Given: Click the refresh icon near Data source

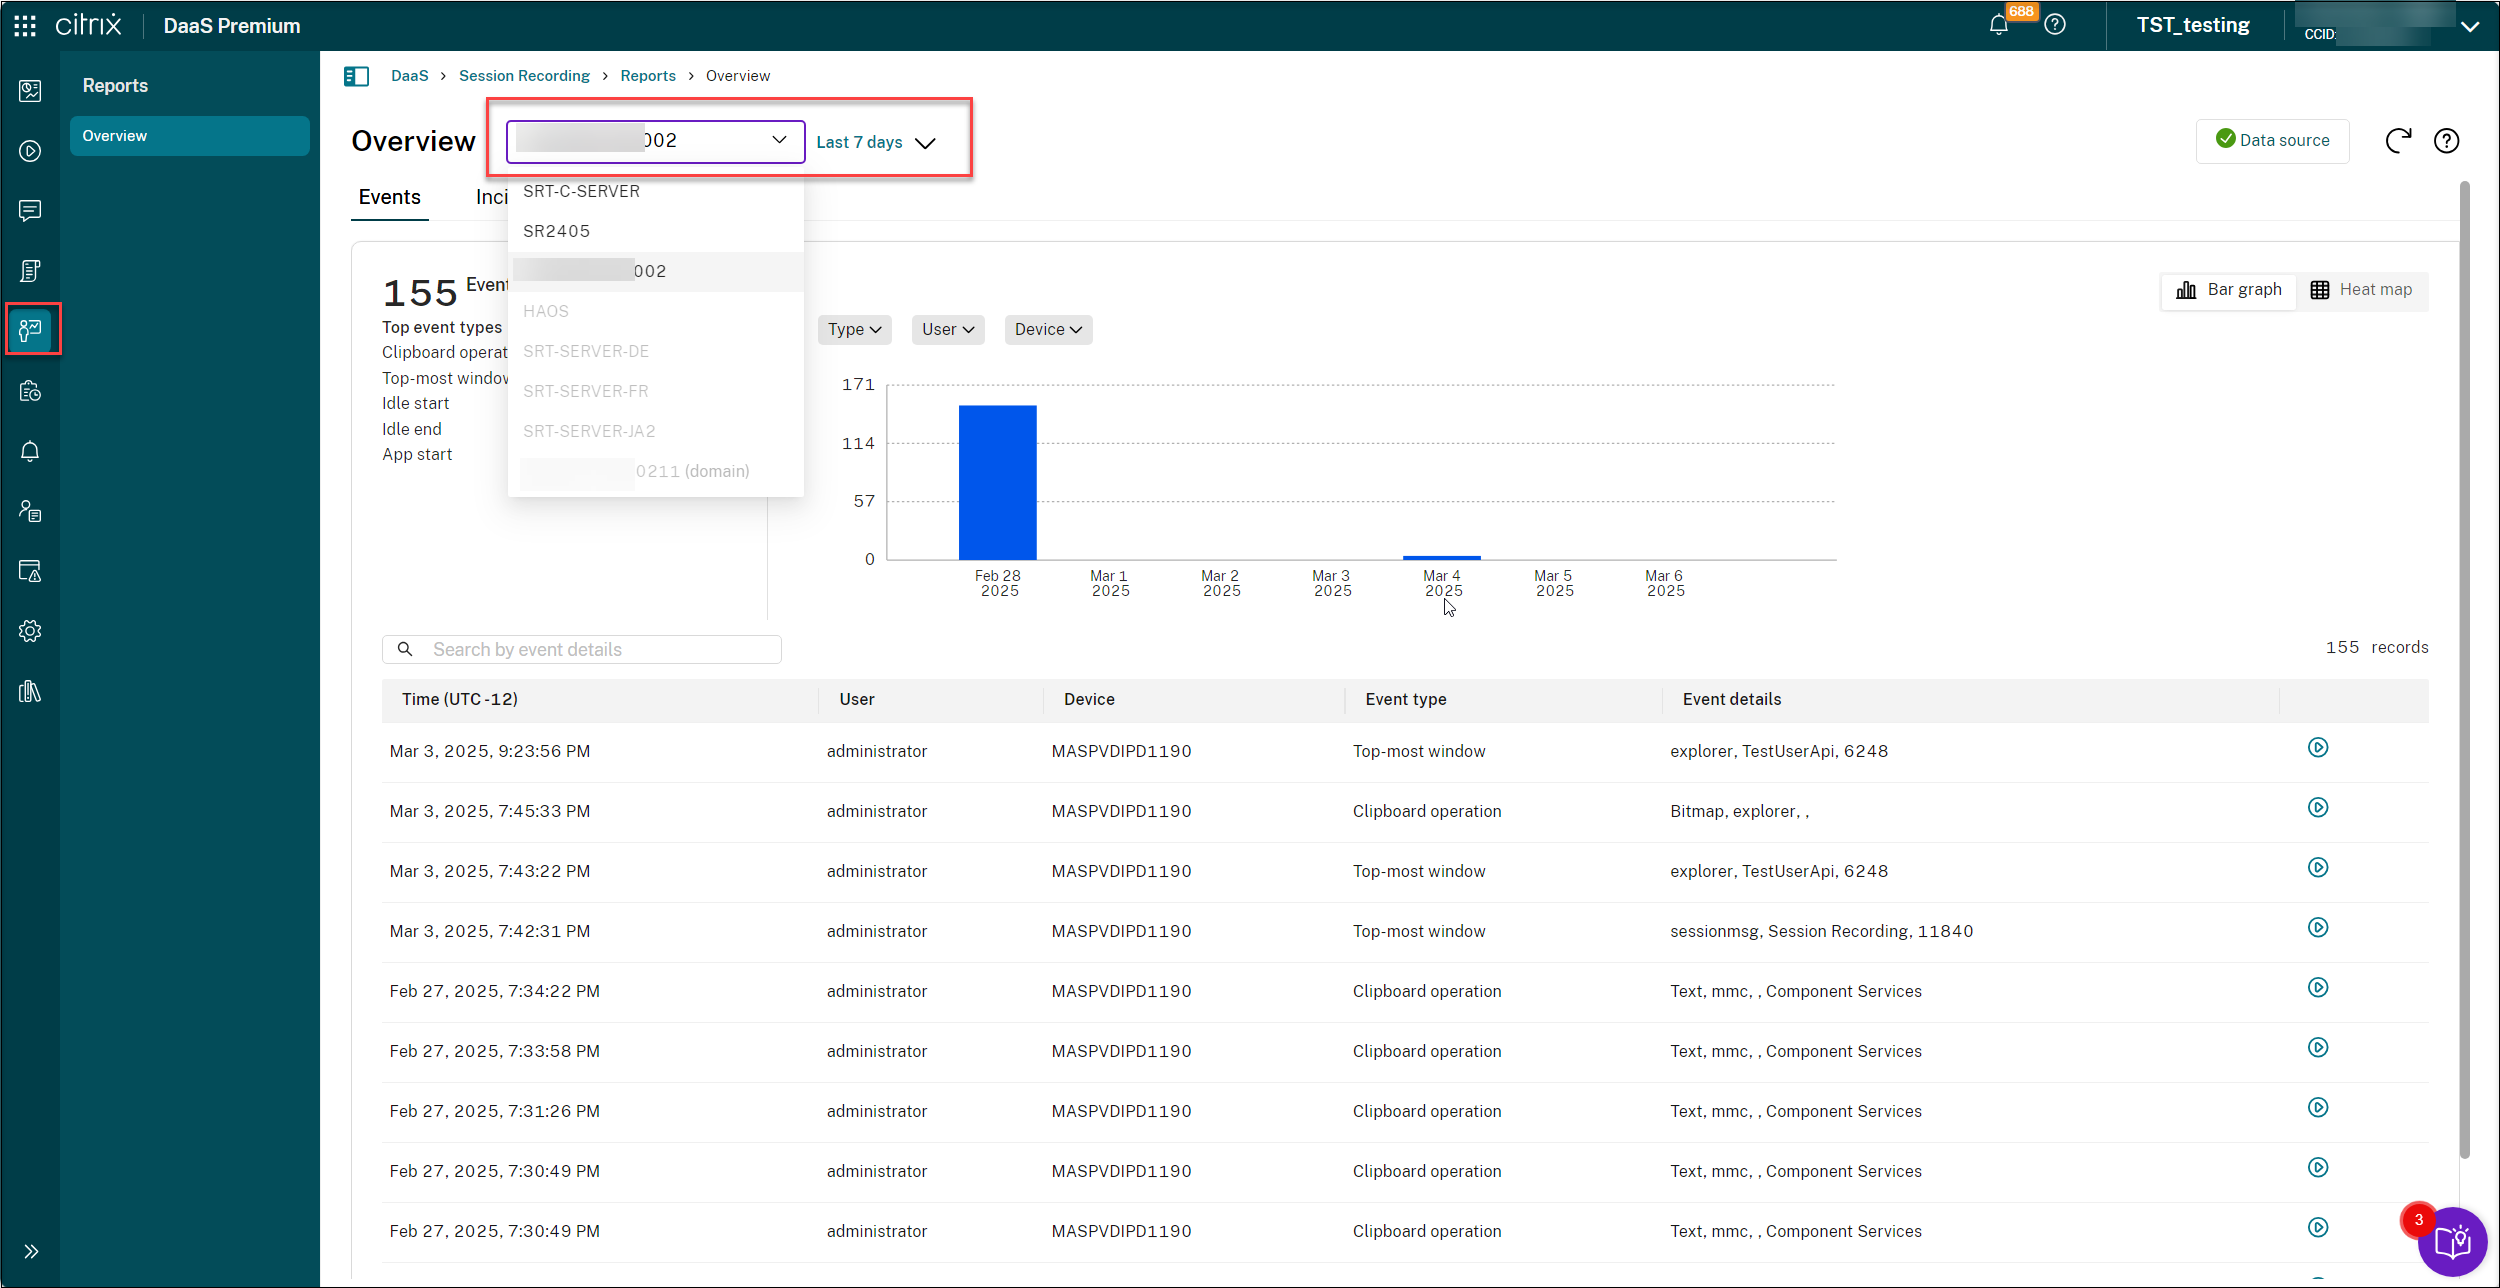Looking at the screenshot, I should click(x=2398, y=141).
